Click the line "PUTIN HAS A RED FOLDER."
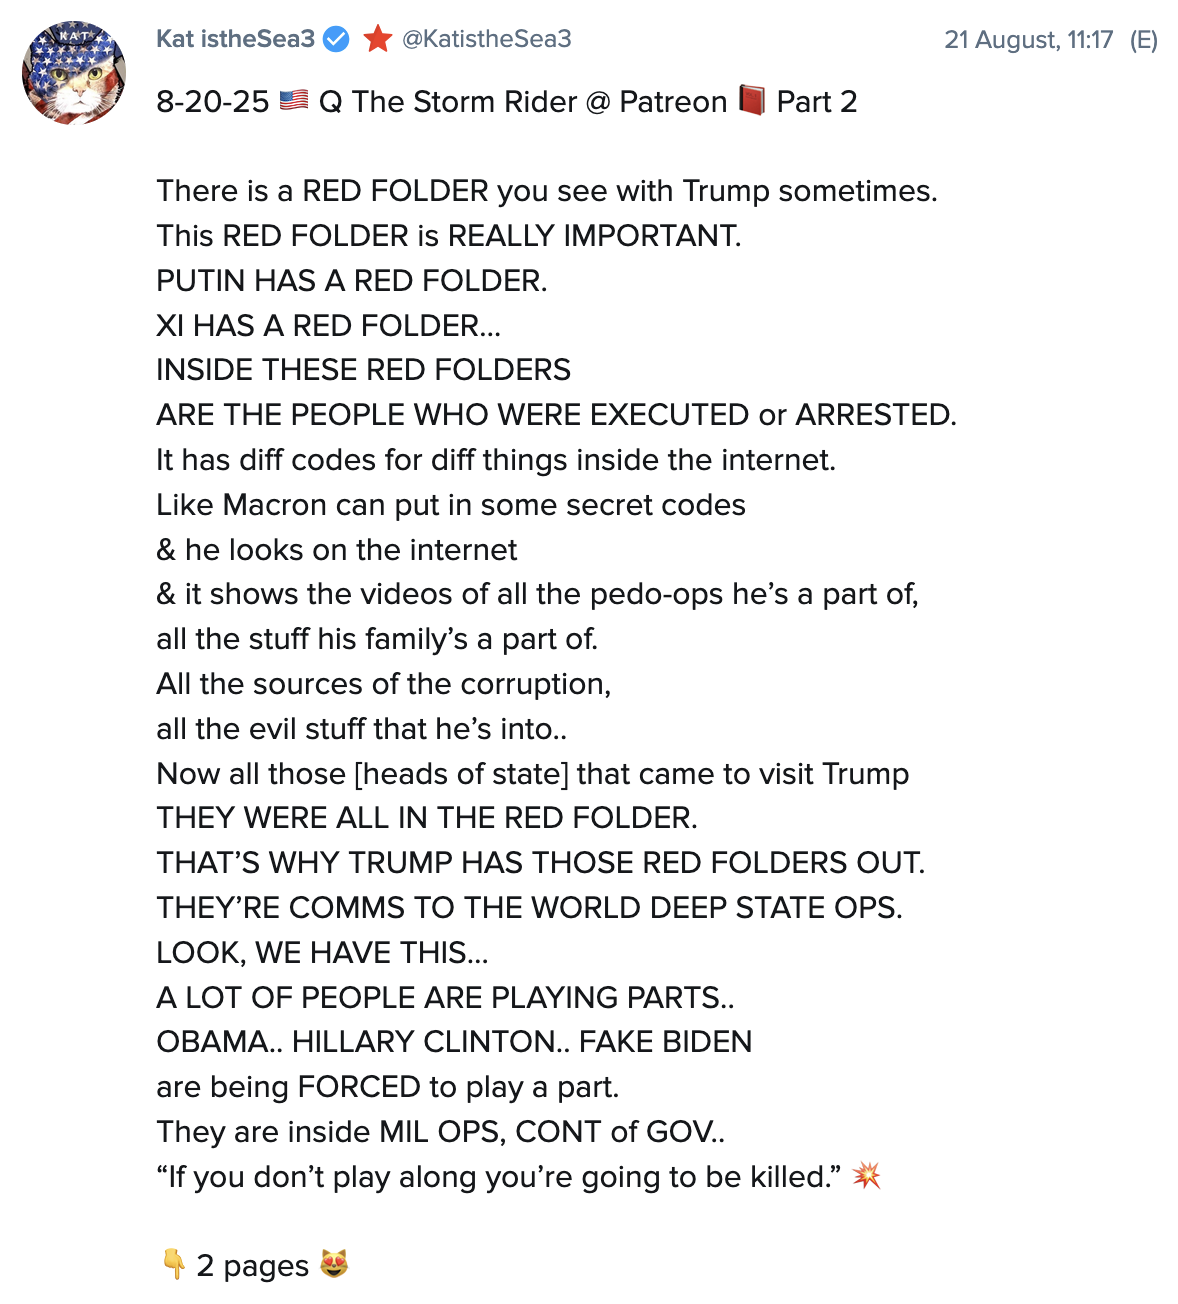The height and width of the screenshot is (1304, 1178). click(x=352, y=281)
